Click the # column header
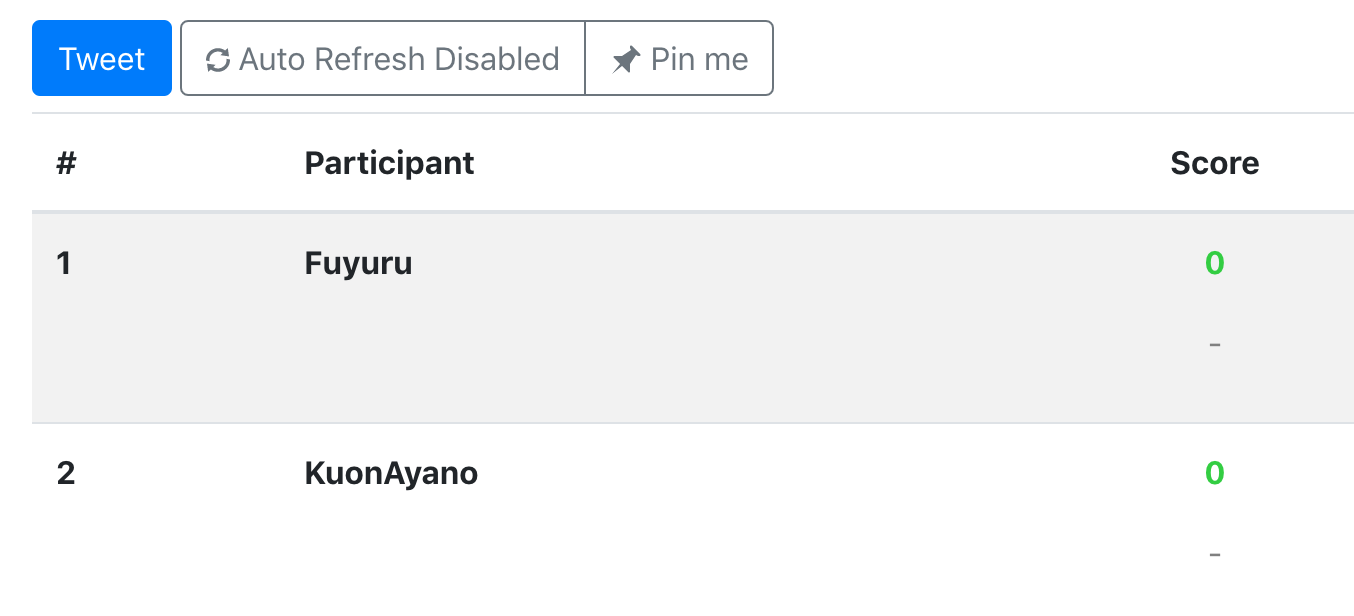 coord(66,162)
